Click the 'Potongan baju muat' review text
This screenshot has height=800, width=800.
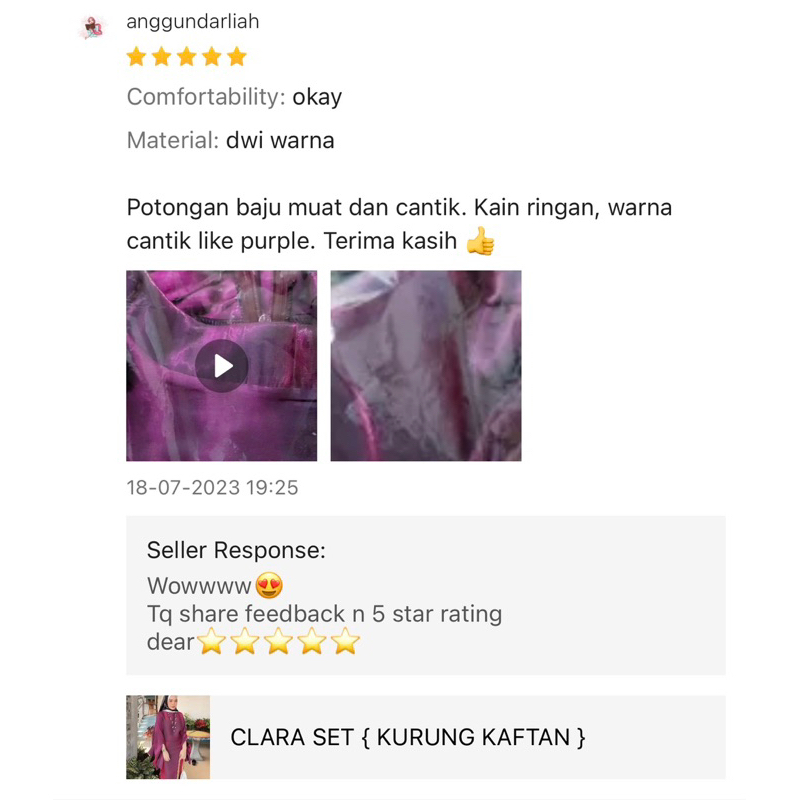point(234,208)
